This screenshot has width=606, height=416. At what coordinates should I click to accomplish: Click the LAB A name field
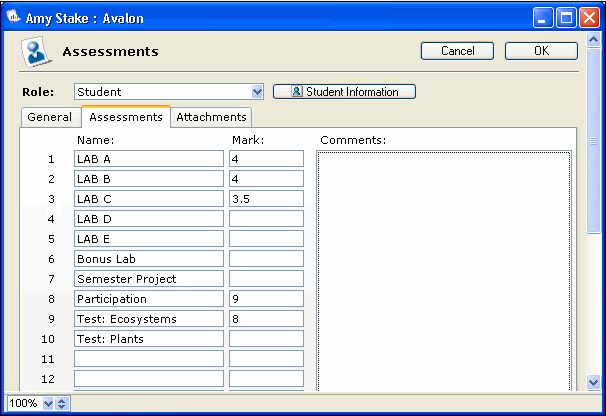(x=148, y=159)
